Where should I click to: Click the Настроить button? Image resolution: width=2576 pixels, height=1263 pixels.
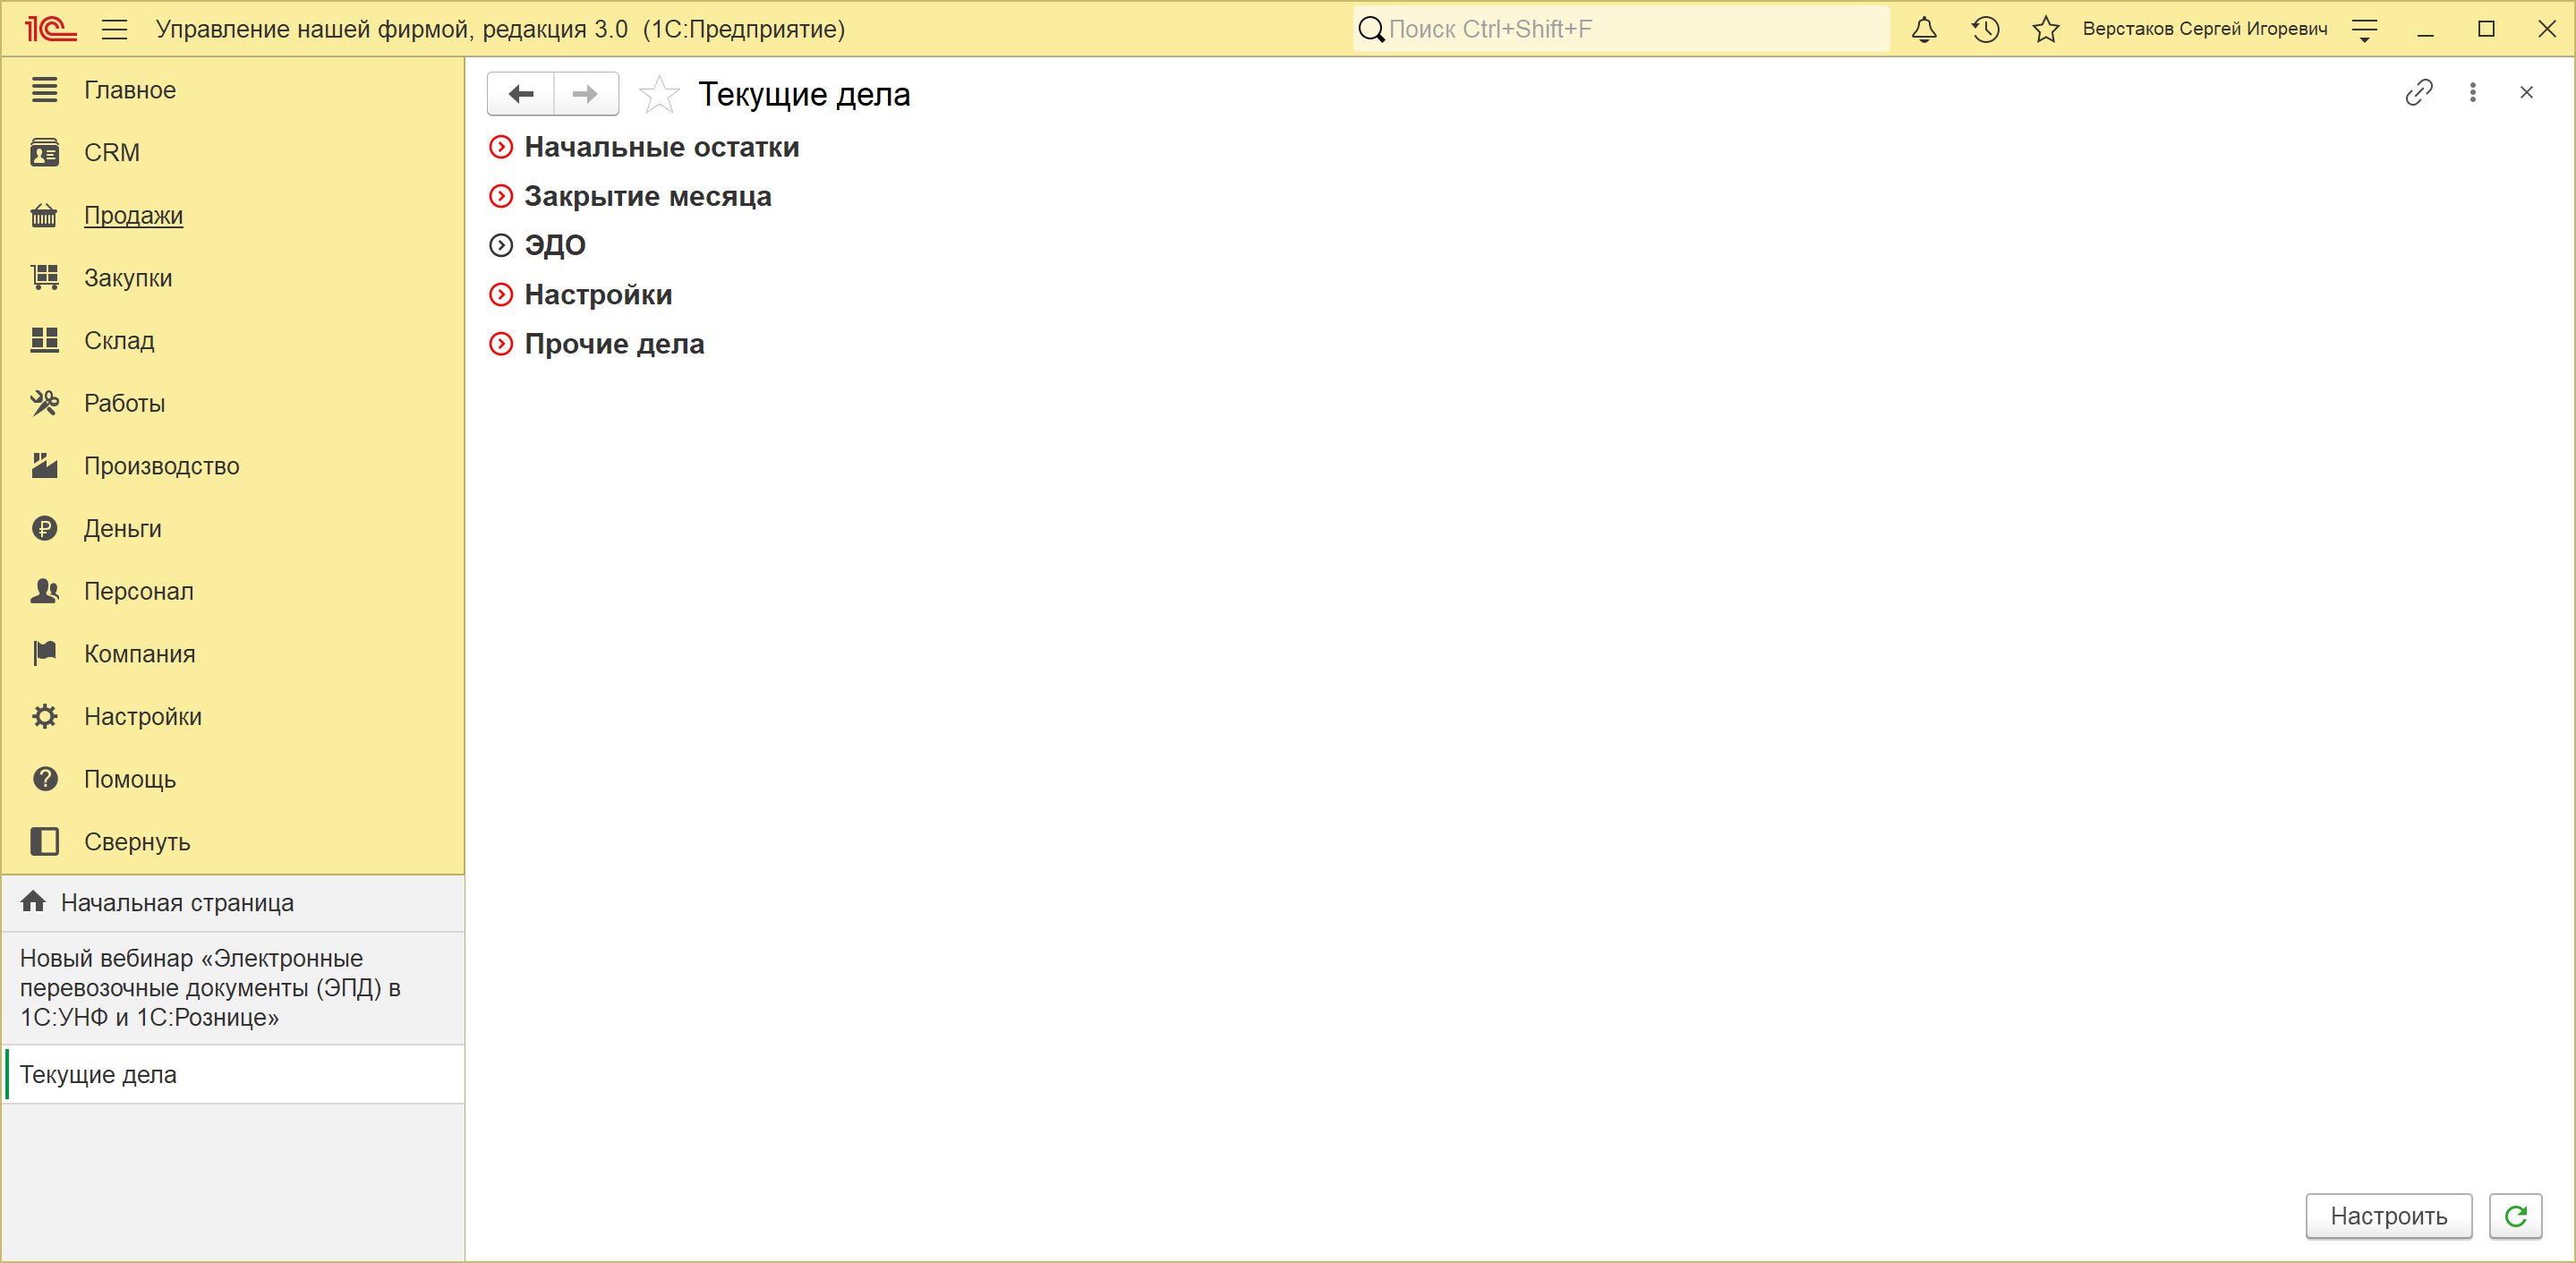[x=2388, y=1216]
